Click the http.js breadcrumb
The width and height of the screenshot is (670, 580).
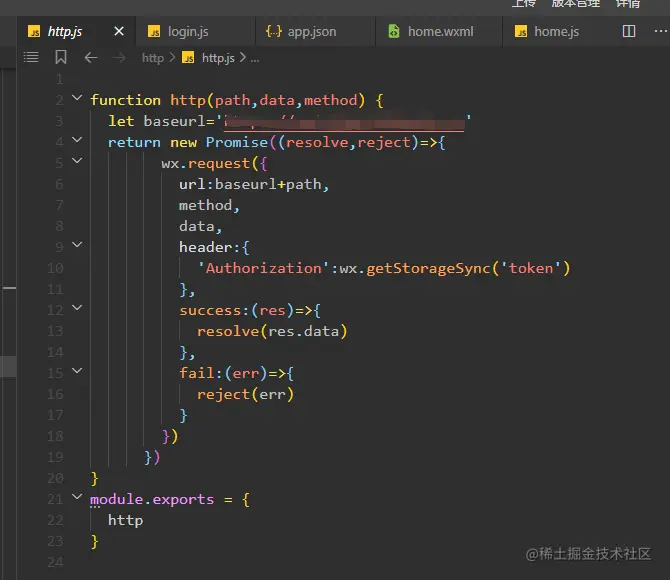tap(218, 58)
